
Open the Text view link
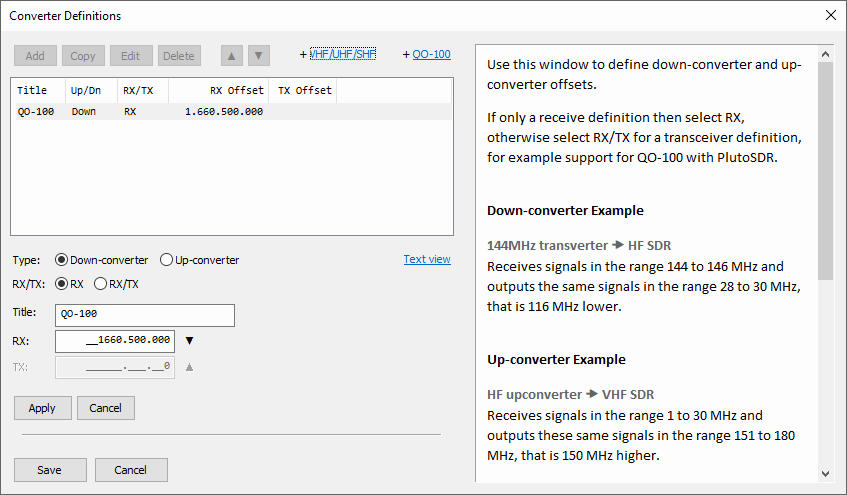pos(427,259)
